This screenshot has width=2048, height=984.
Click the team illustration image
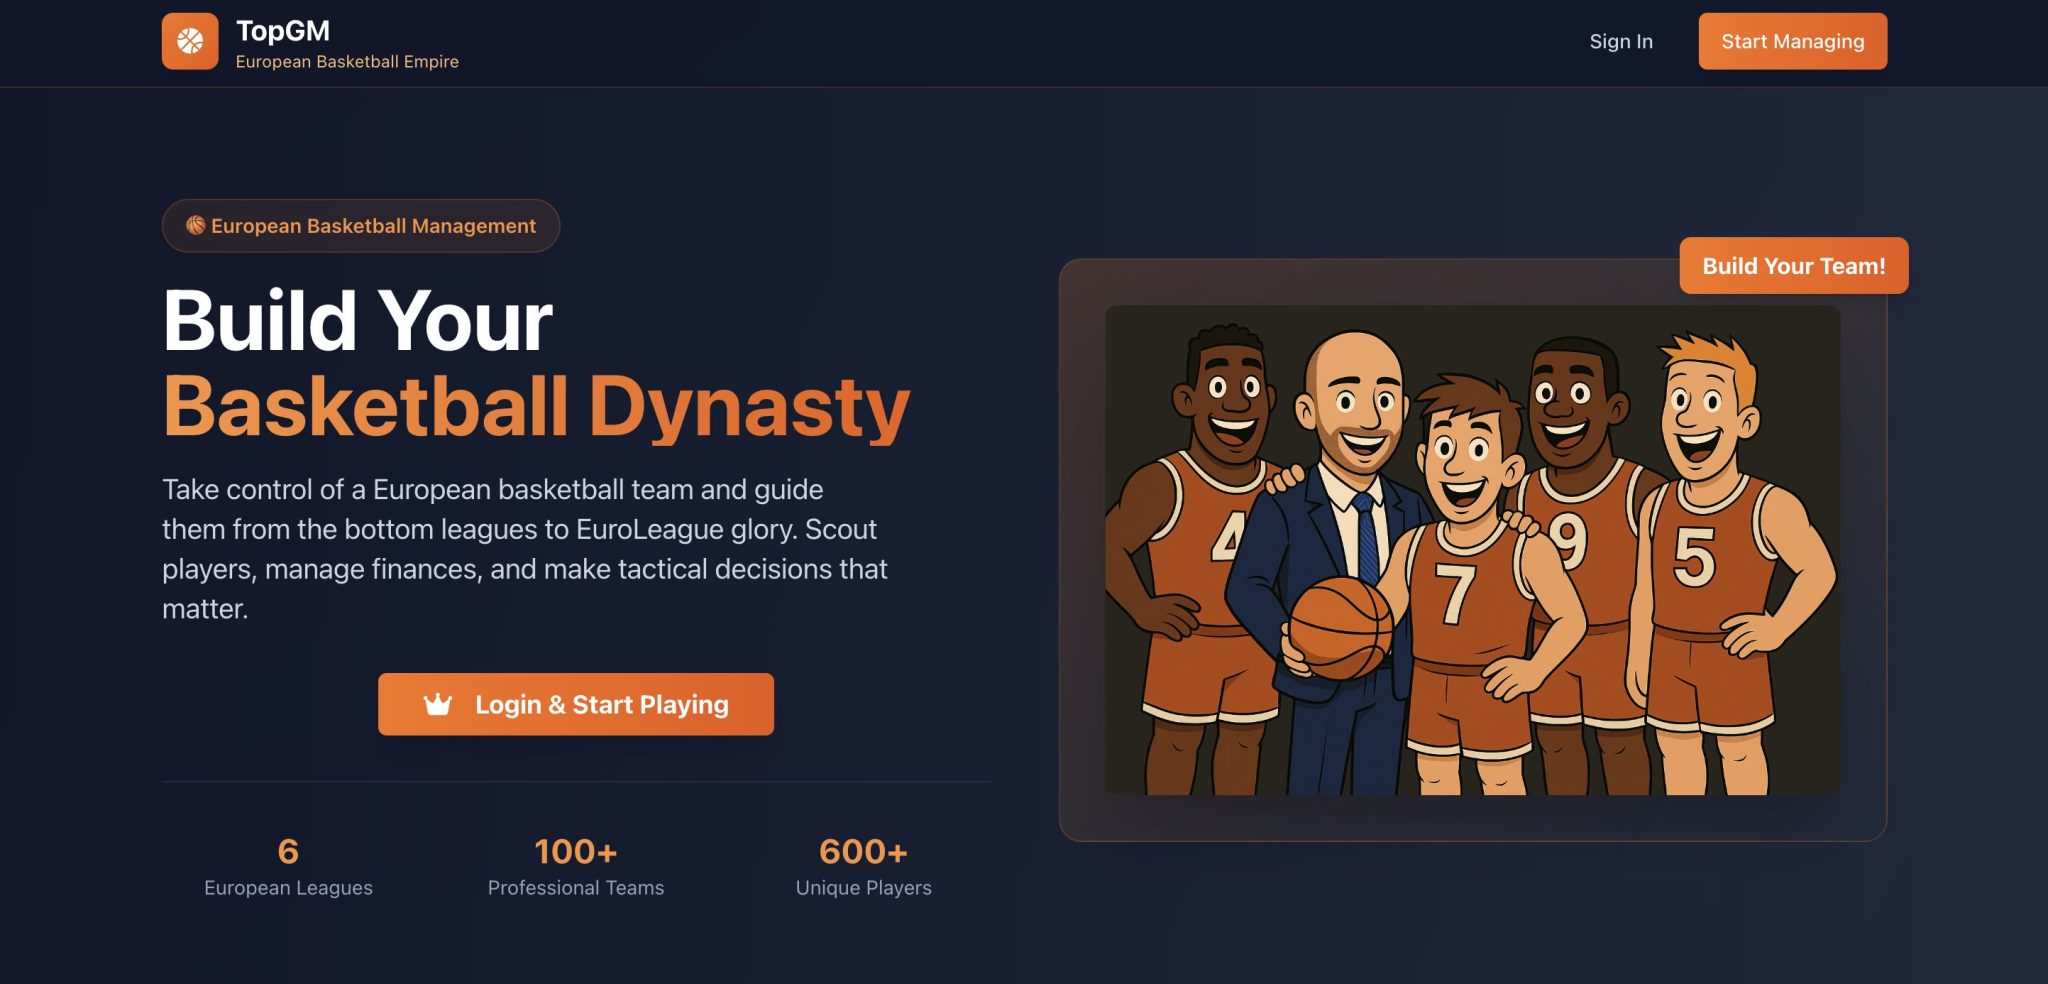pos(1473,550)
